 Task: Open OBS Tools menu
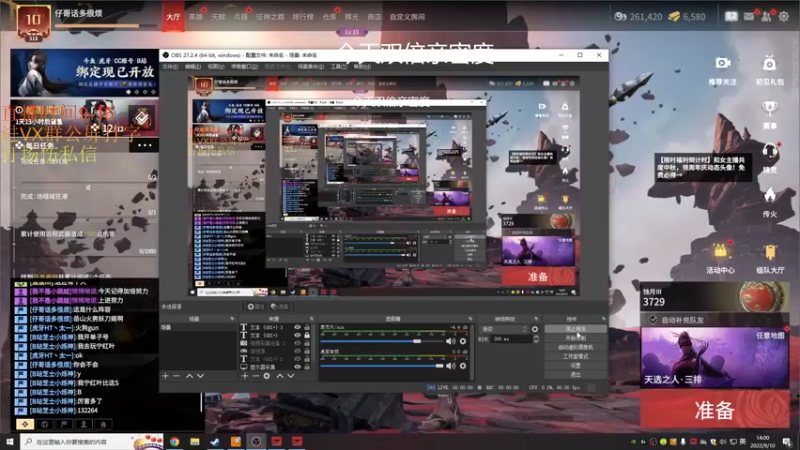[338, 67]
